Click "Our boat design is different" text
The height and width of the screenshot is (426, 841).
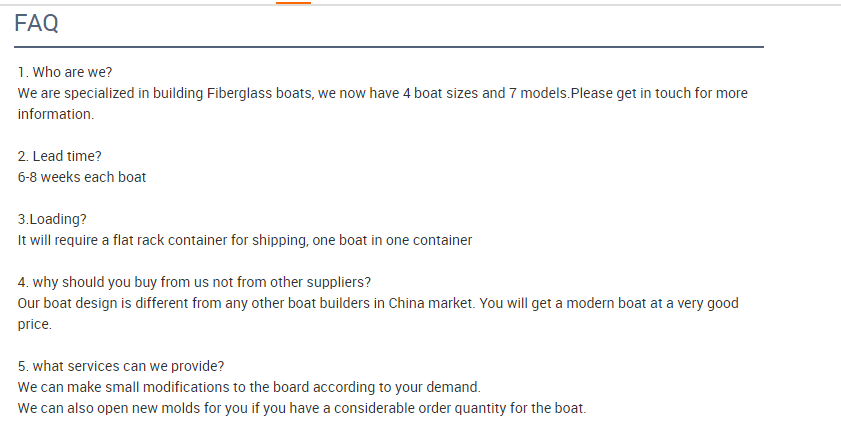105,303
